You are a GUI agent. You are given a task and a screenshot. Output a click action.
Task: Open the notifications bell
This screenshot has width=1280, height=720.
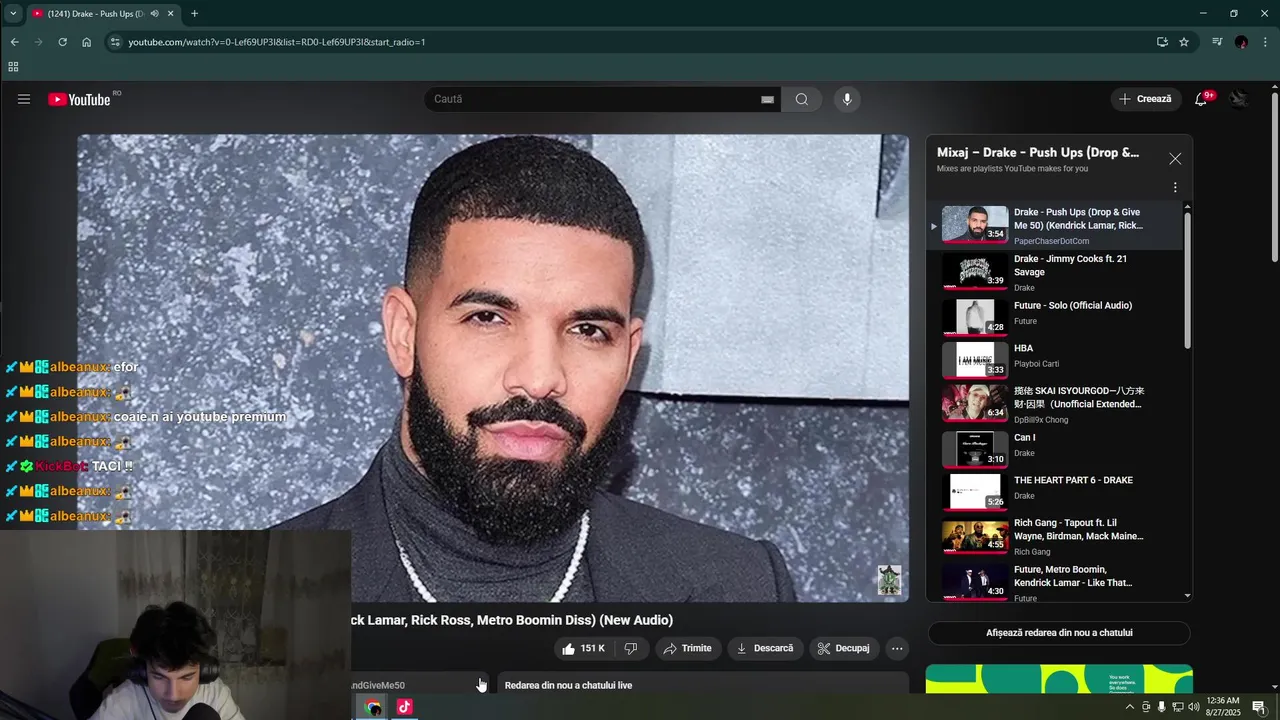(x=1202, y=99)
